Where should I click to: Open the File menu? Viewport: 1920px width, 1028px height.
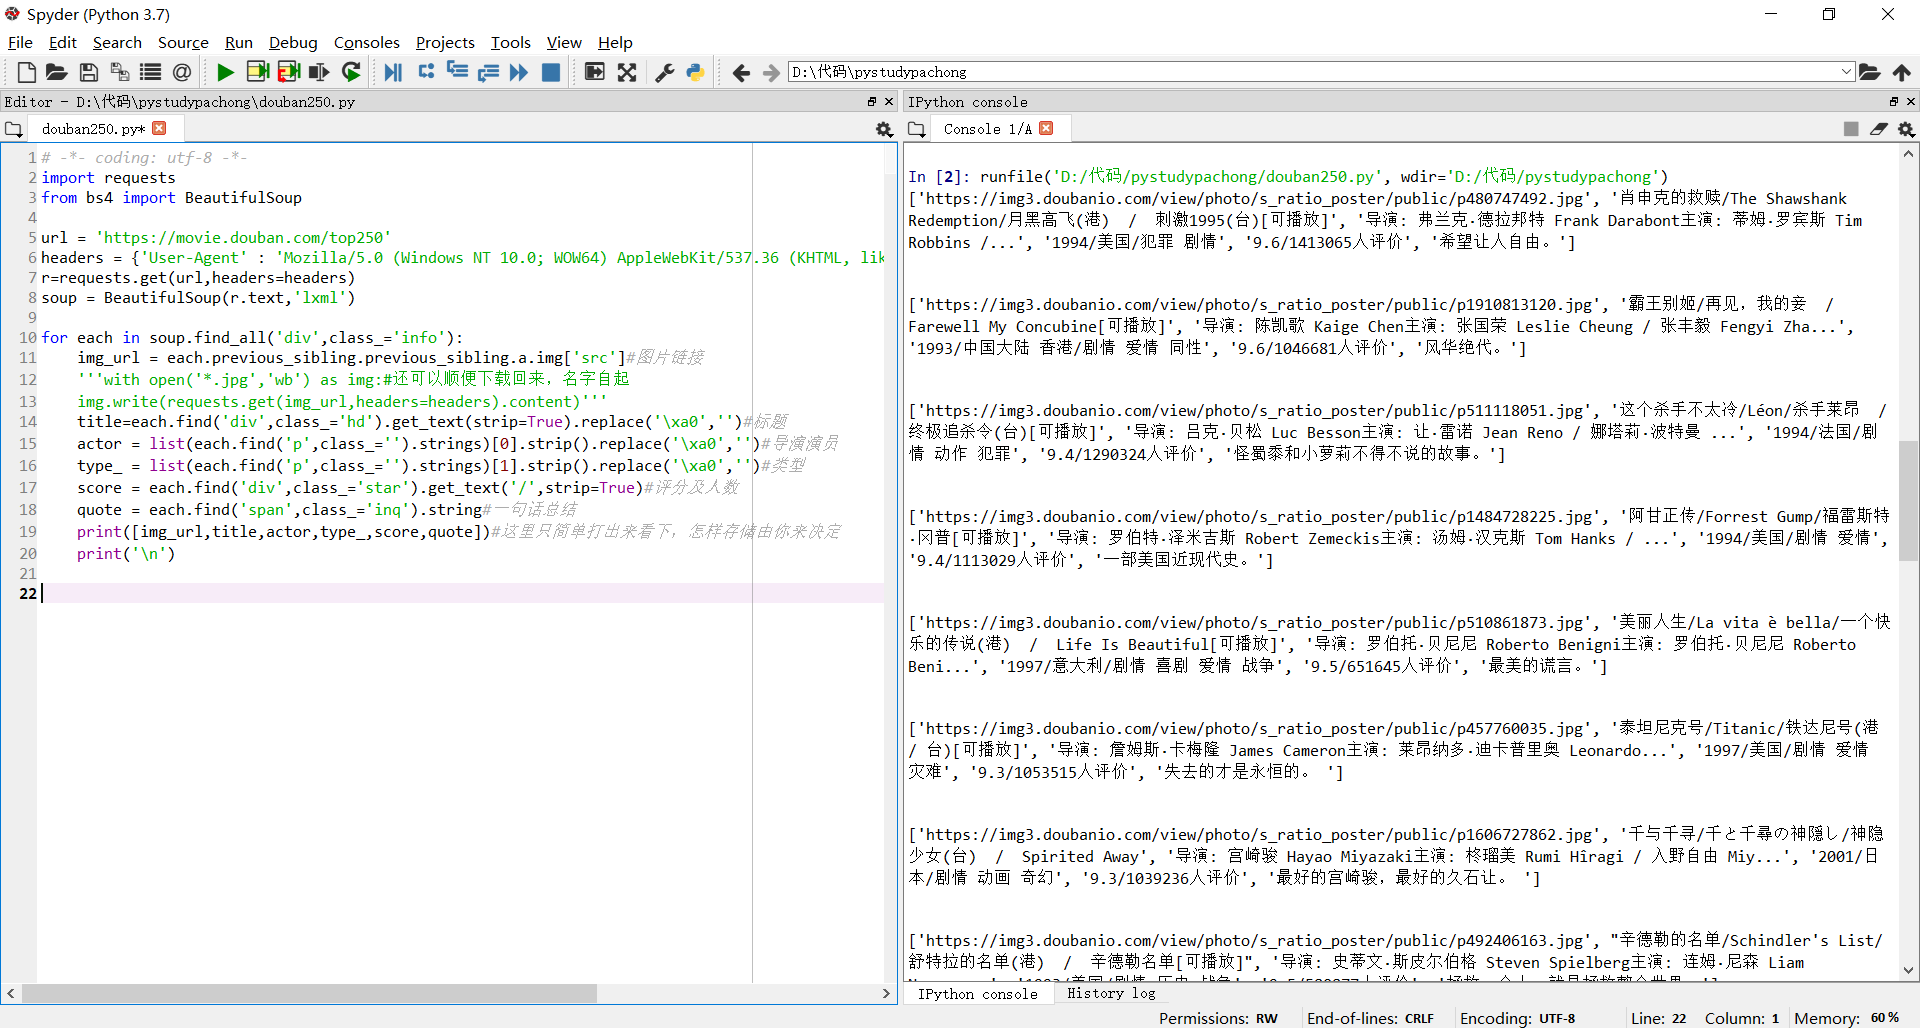click(x=20, y=42)
